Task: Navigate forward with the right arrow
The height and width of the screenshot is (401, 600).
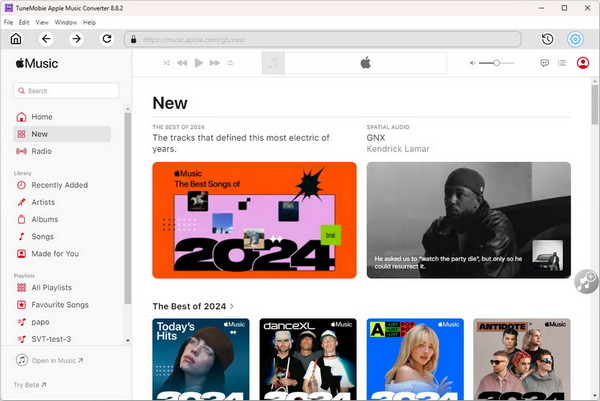Action: pos(77,39)
